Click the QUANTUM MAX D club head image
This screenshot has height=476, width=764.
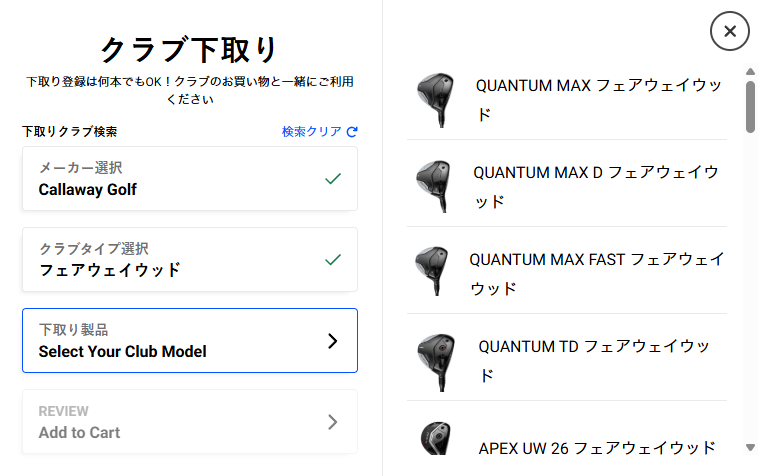(435, 184)
